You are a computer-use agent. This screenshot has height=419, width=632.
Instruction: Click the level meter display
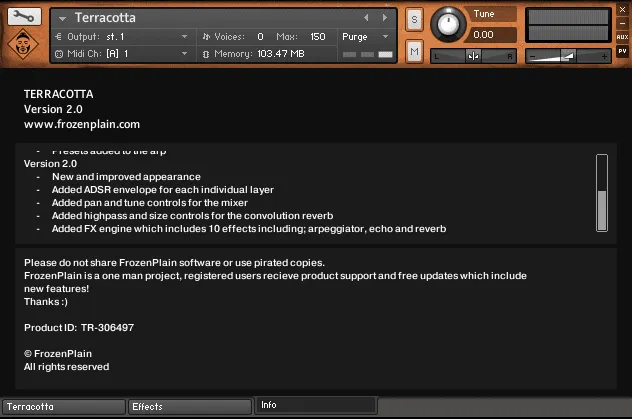pyautogui.click(x=568, y=25)
